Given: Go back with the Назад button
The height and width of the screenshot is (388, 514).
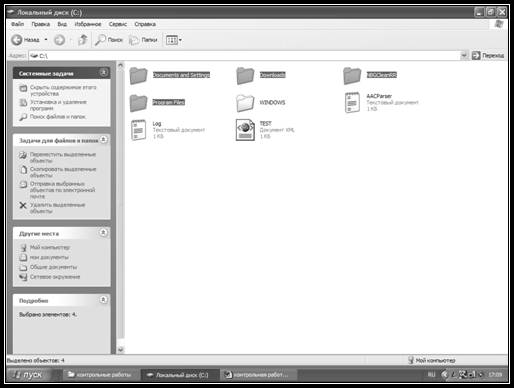Looking at the screenshot, I should point(25,40).
